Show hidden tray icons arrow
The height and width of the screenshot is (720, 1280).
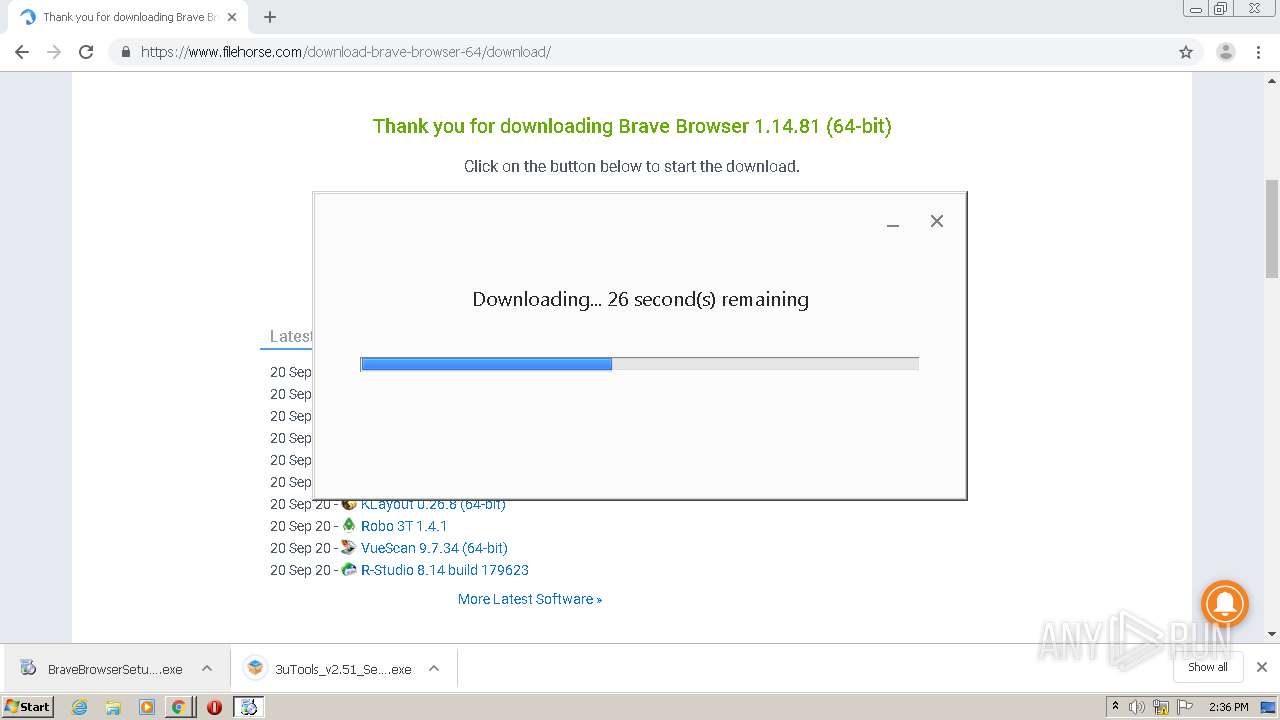(x=1115, y=707)
